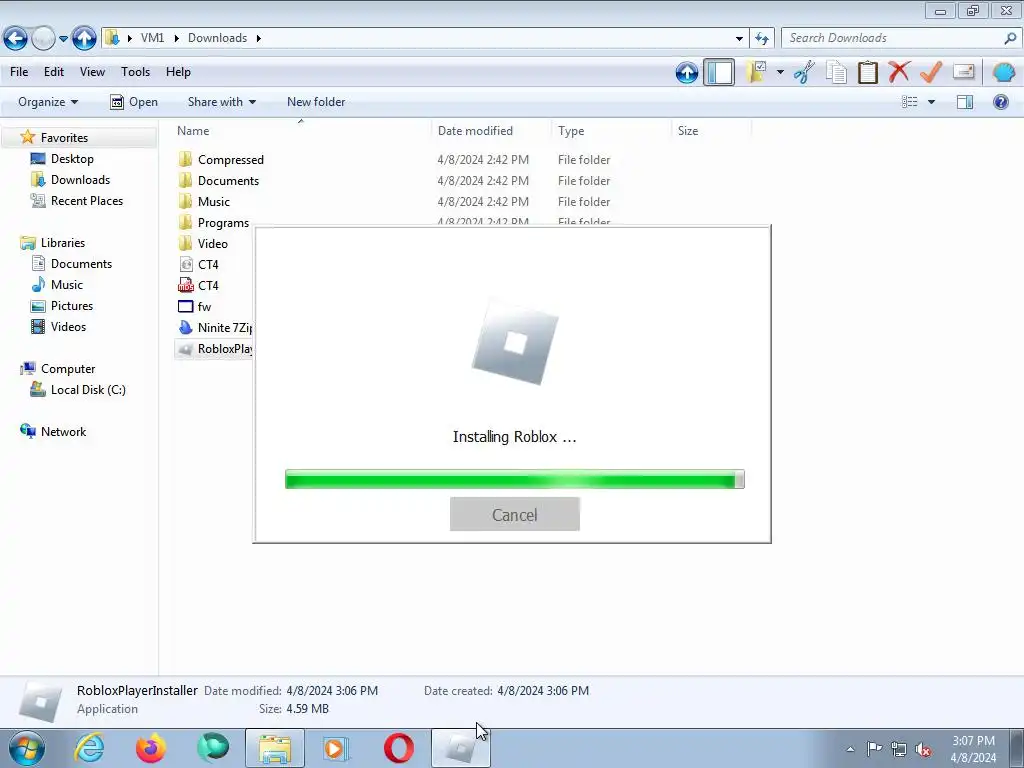Expand the arrow after Downloads breadcrumb
Viewport: 1024px width, 768px height.
pyautogui.click(x=259, y=38)
